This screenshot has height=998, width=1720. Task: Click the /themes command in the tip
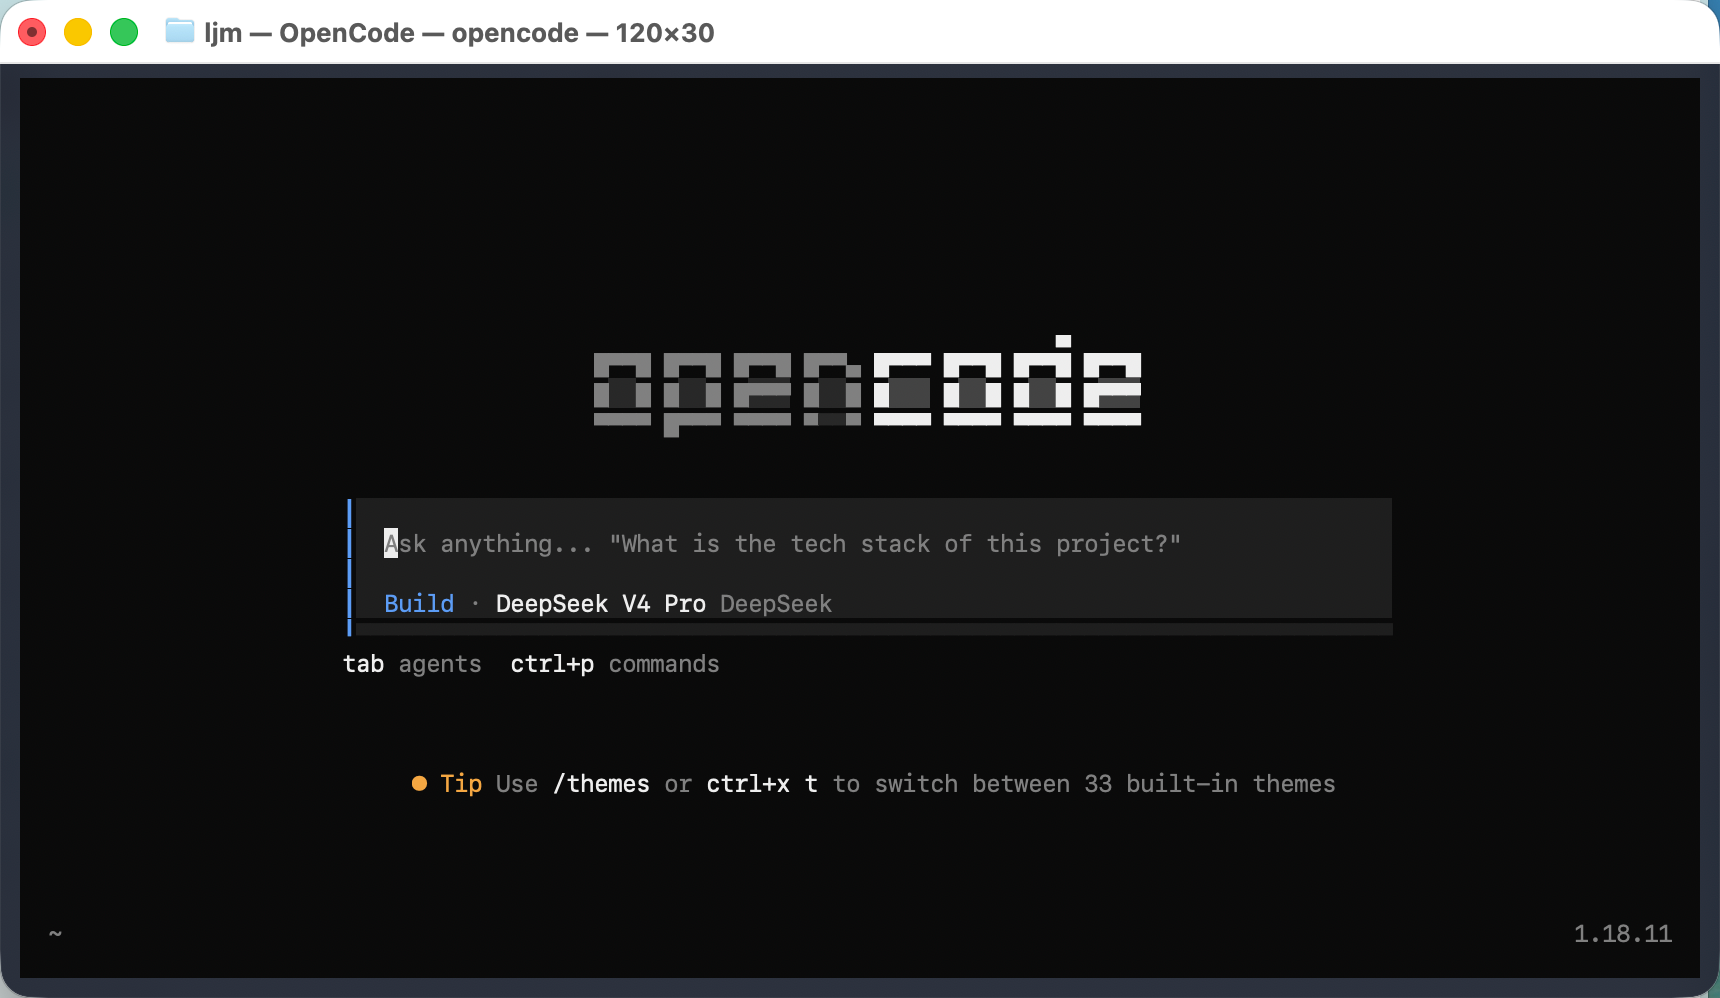tap(601, 784)
